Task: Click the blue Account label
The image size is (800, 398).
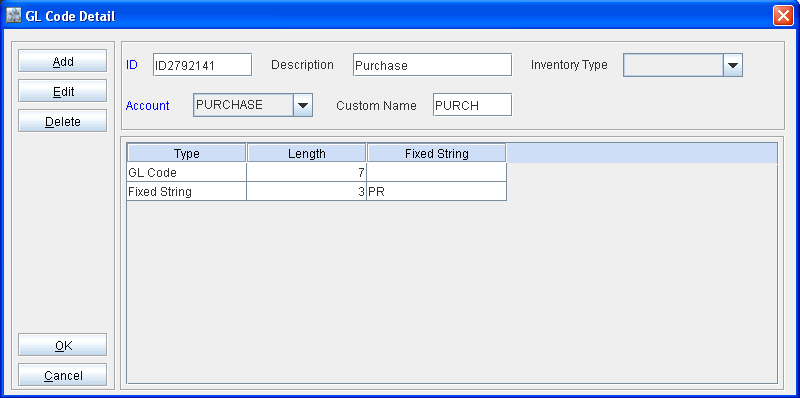Action: pyautogui.click(x=147, y=106)
